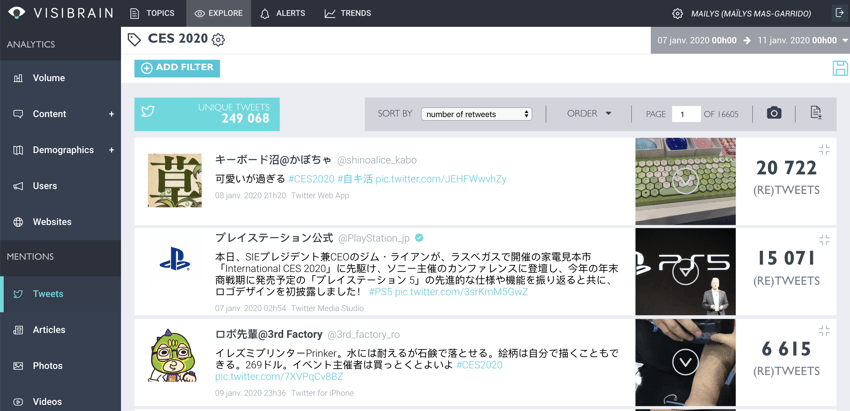Click the verified badge next to PlayStation_jp

[x=419, y=238]
